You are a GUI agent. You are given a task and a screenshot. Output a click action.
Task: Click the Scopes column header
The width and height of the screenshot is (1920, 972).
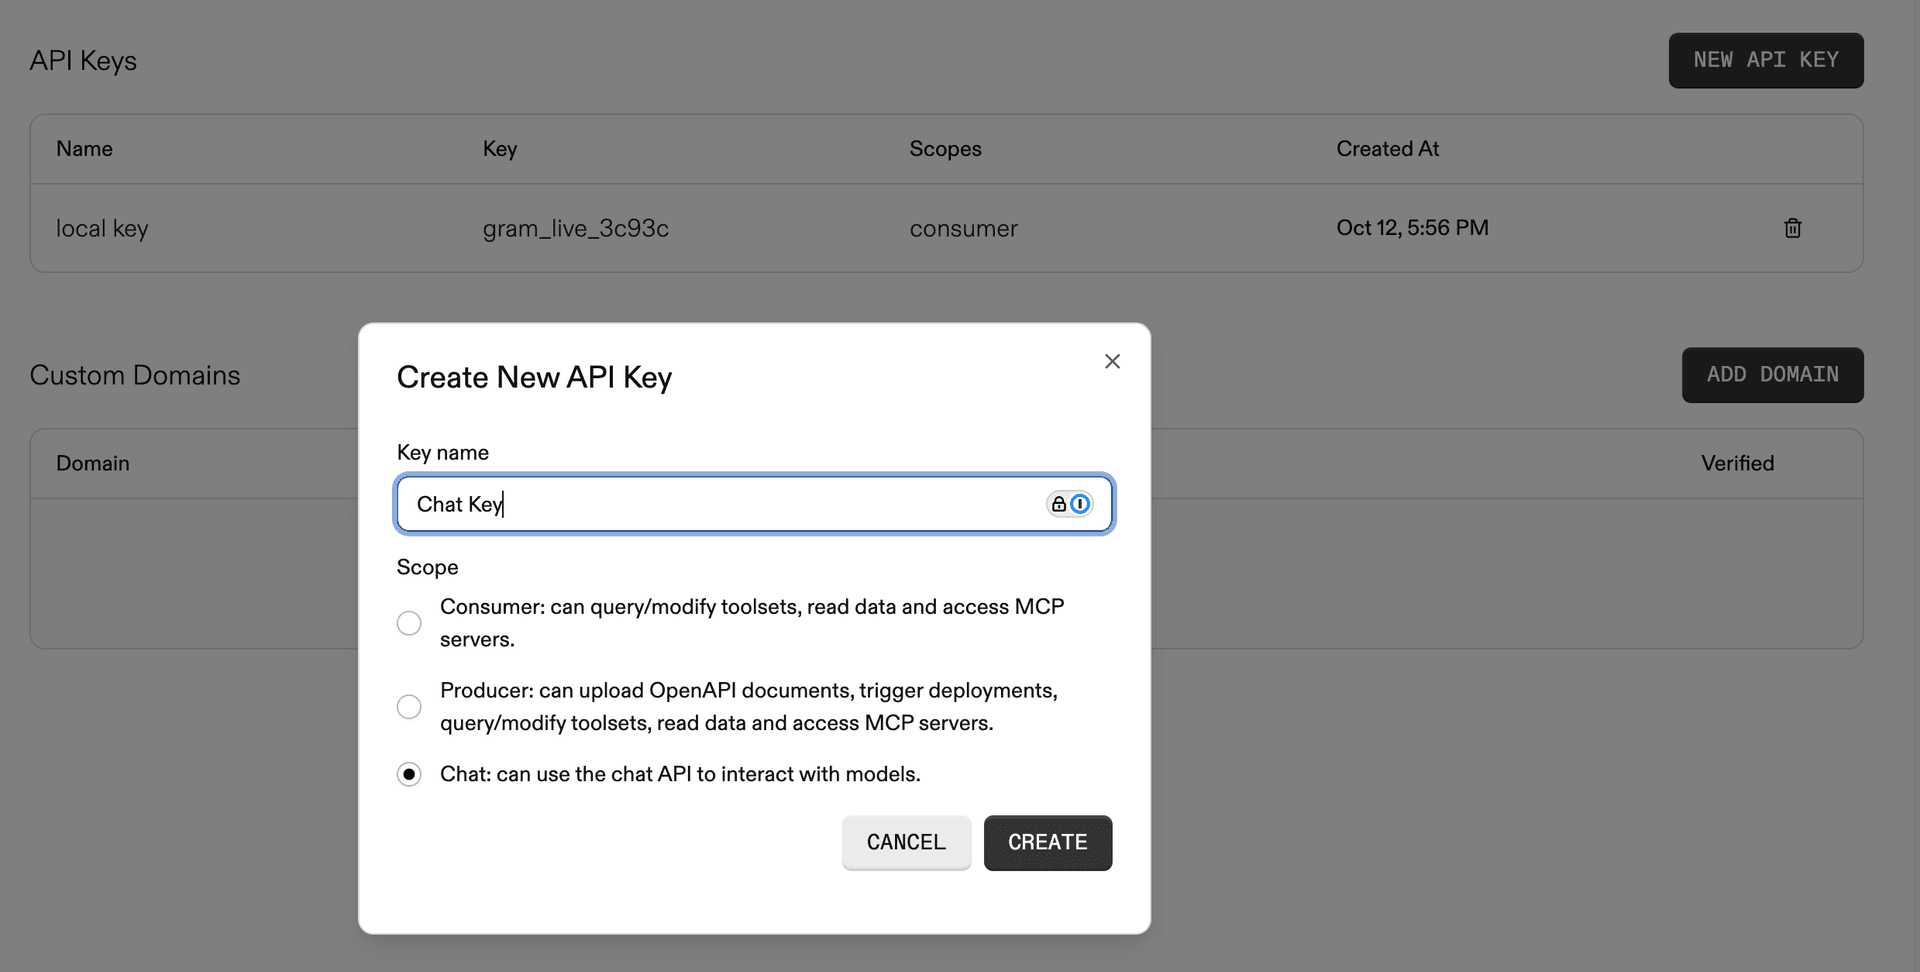[945, 148]
